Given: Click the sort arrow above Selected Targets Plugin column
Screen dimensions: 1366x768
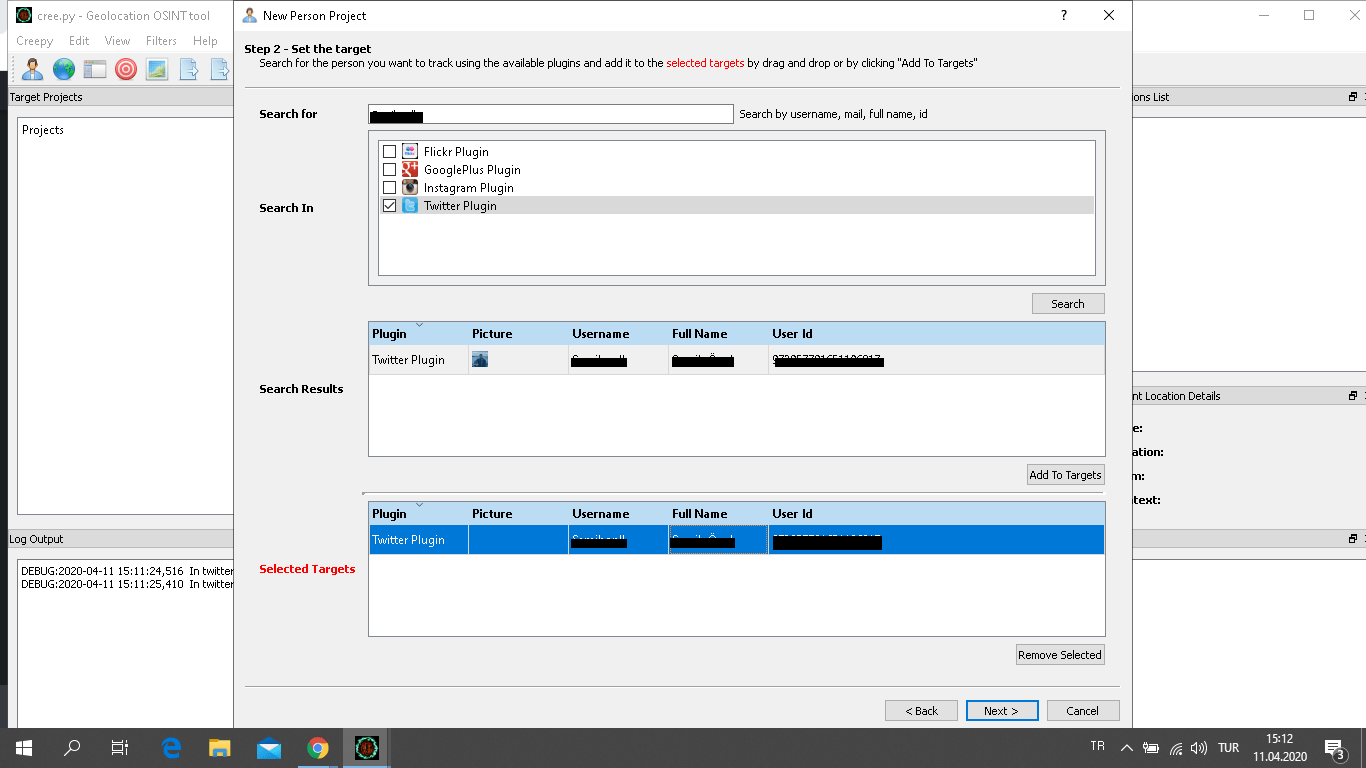Looking at the screenshot, I should tap(419, 504).
